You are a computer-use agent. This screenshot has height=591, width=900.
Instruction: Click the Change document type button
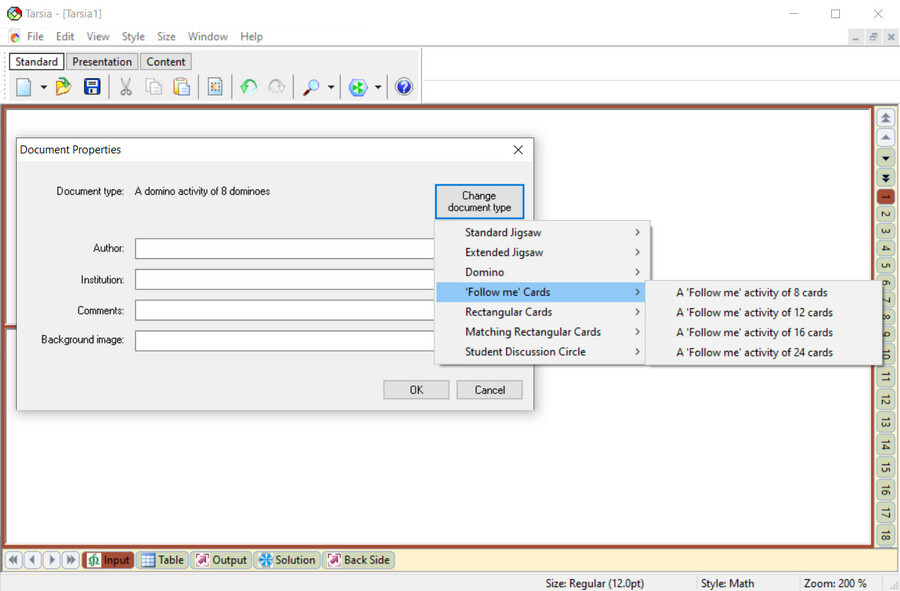point(479,201)
